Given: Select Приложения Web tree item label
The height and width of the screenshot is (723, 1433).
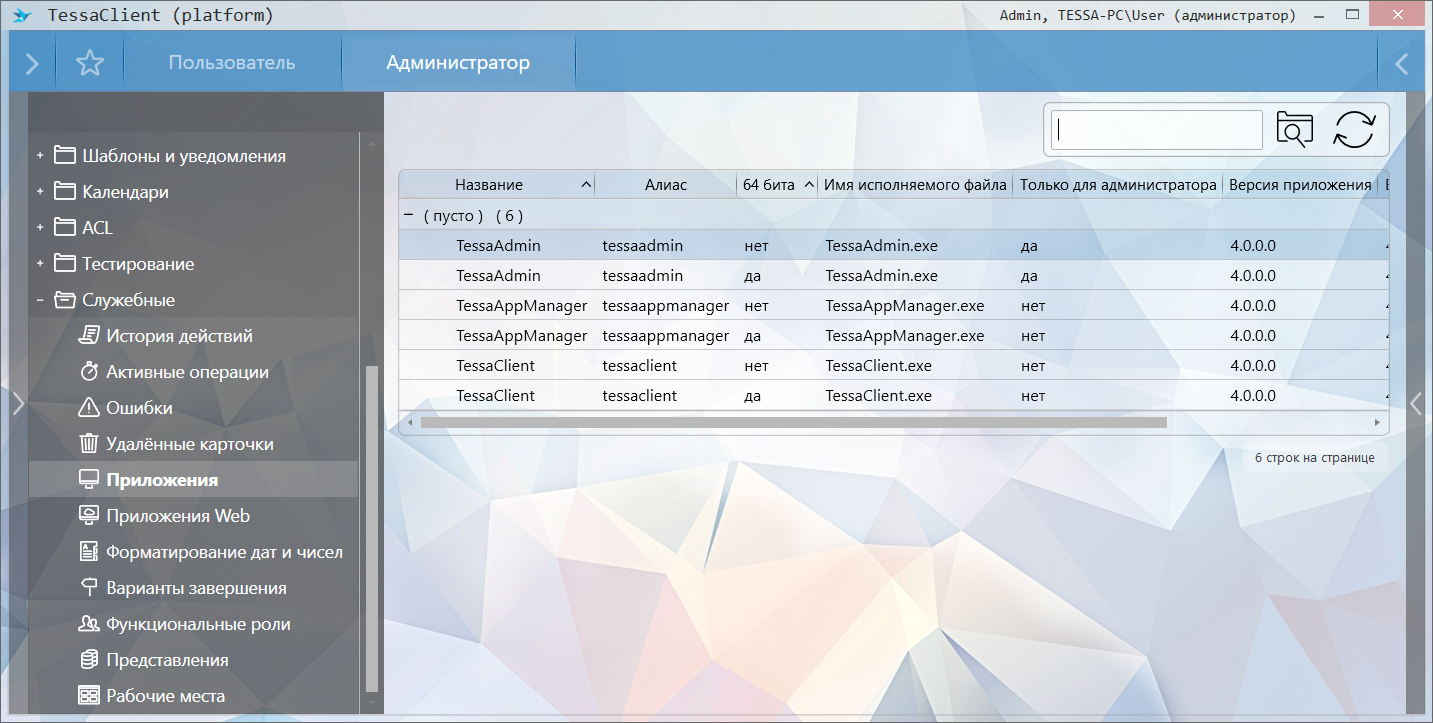Looking at the screenshot, I should [x=178, y=516].
